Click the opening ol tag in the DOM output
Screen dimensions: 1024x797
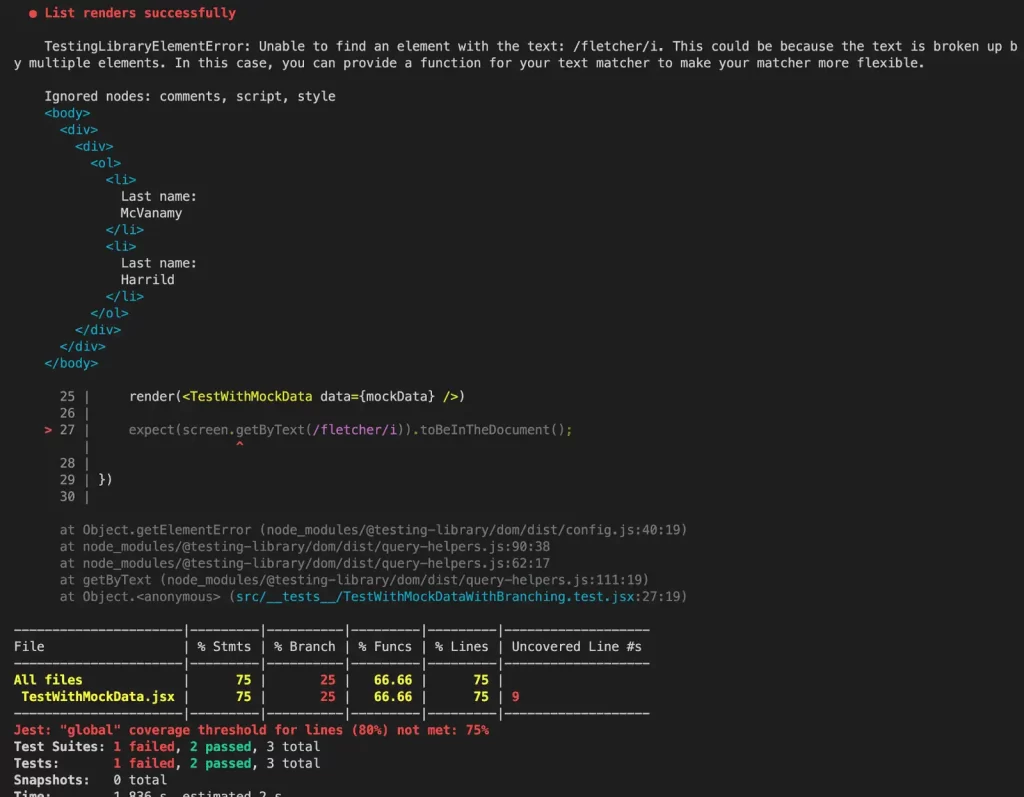[x=105, y=163]
